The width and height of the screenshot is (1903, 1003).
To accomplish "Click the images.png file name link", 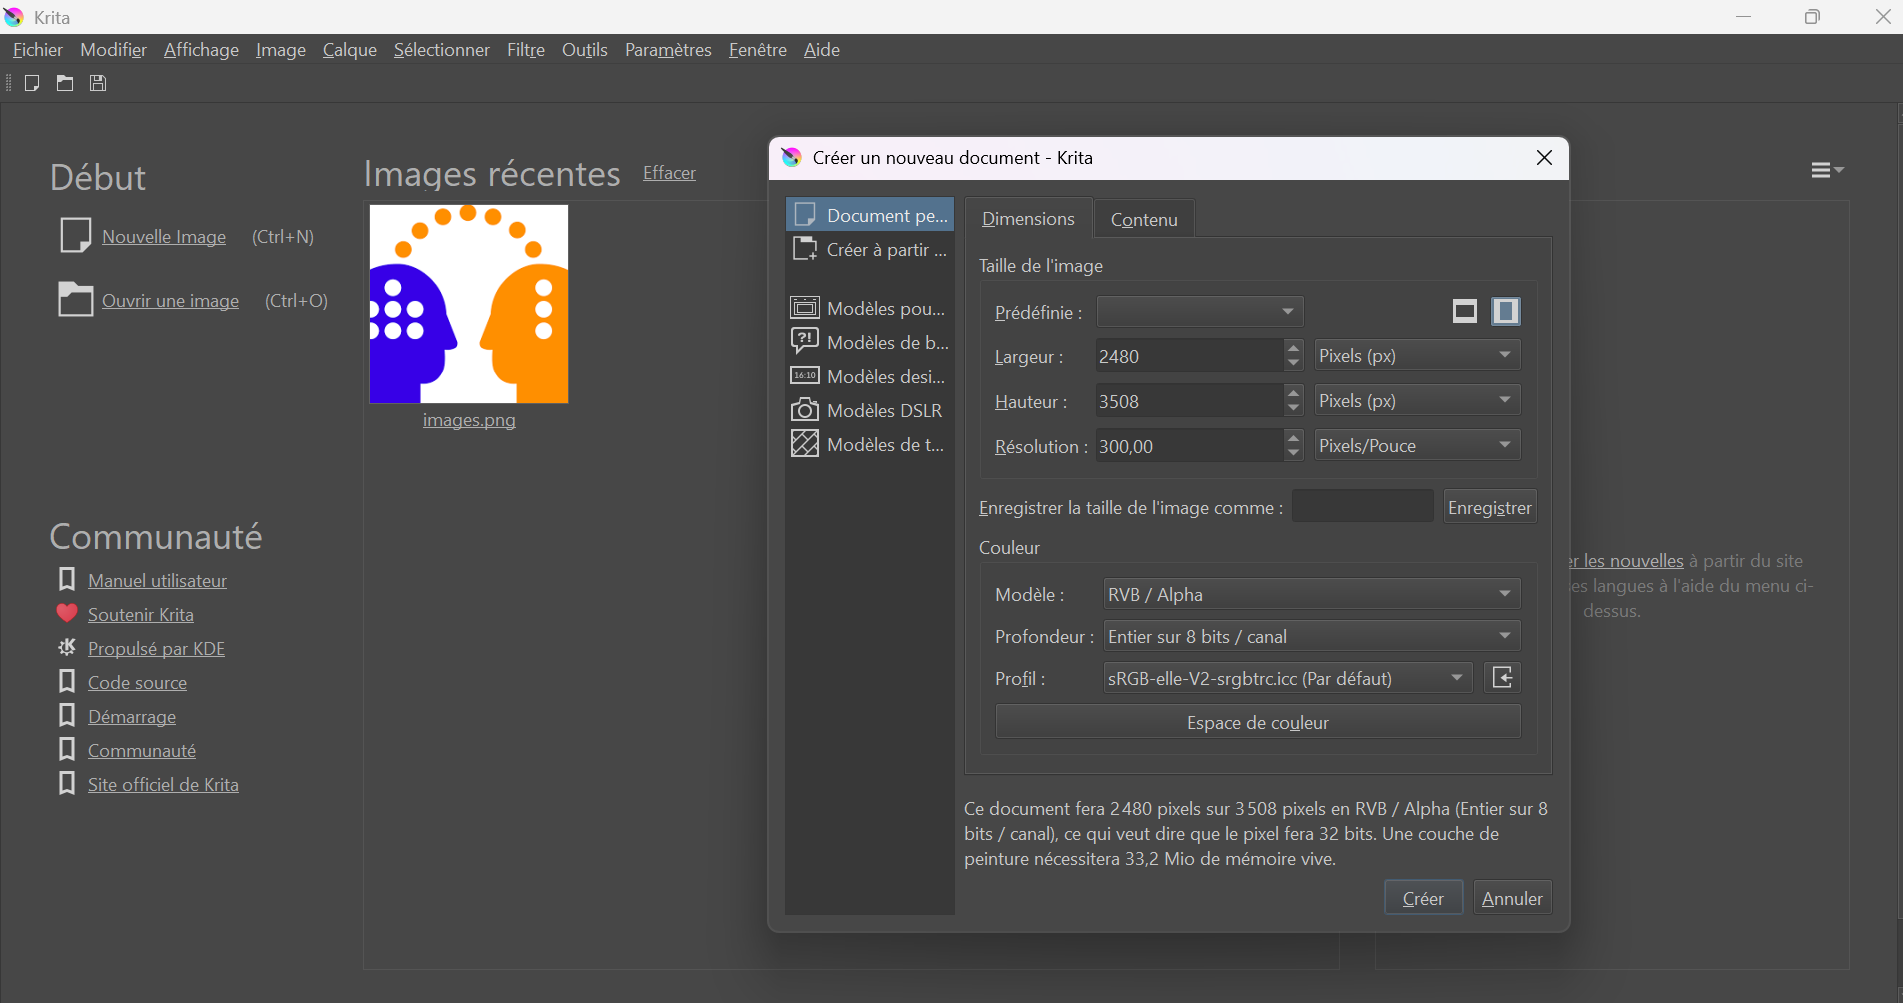I will pyautogui.click(x=469, y=420).
